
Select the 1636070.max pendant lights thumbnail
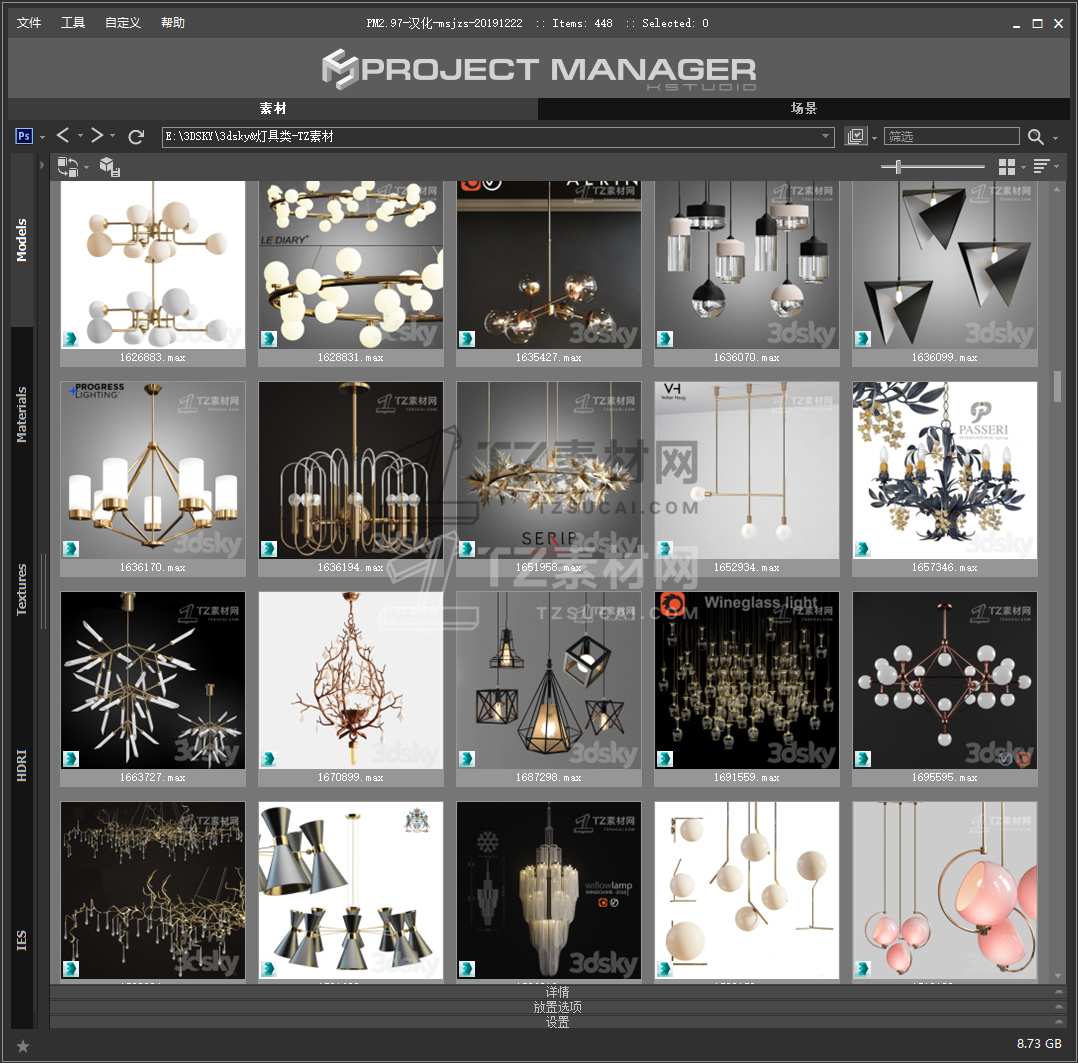pyautogui.click(x=747, y=265)
